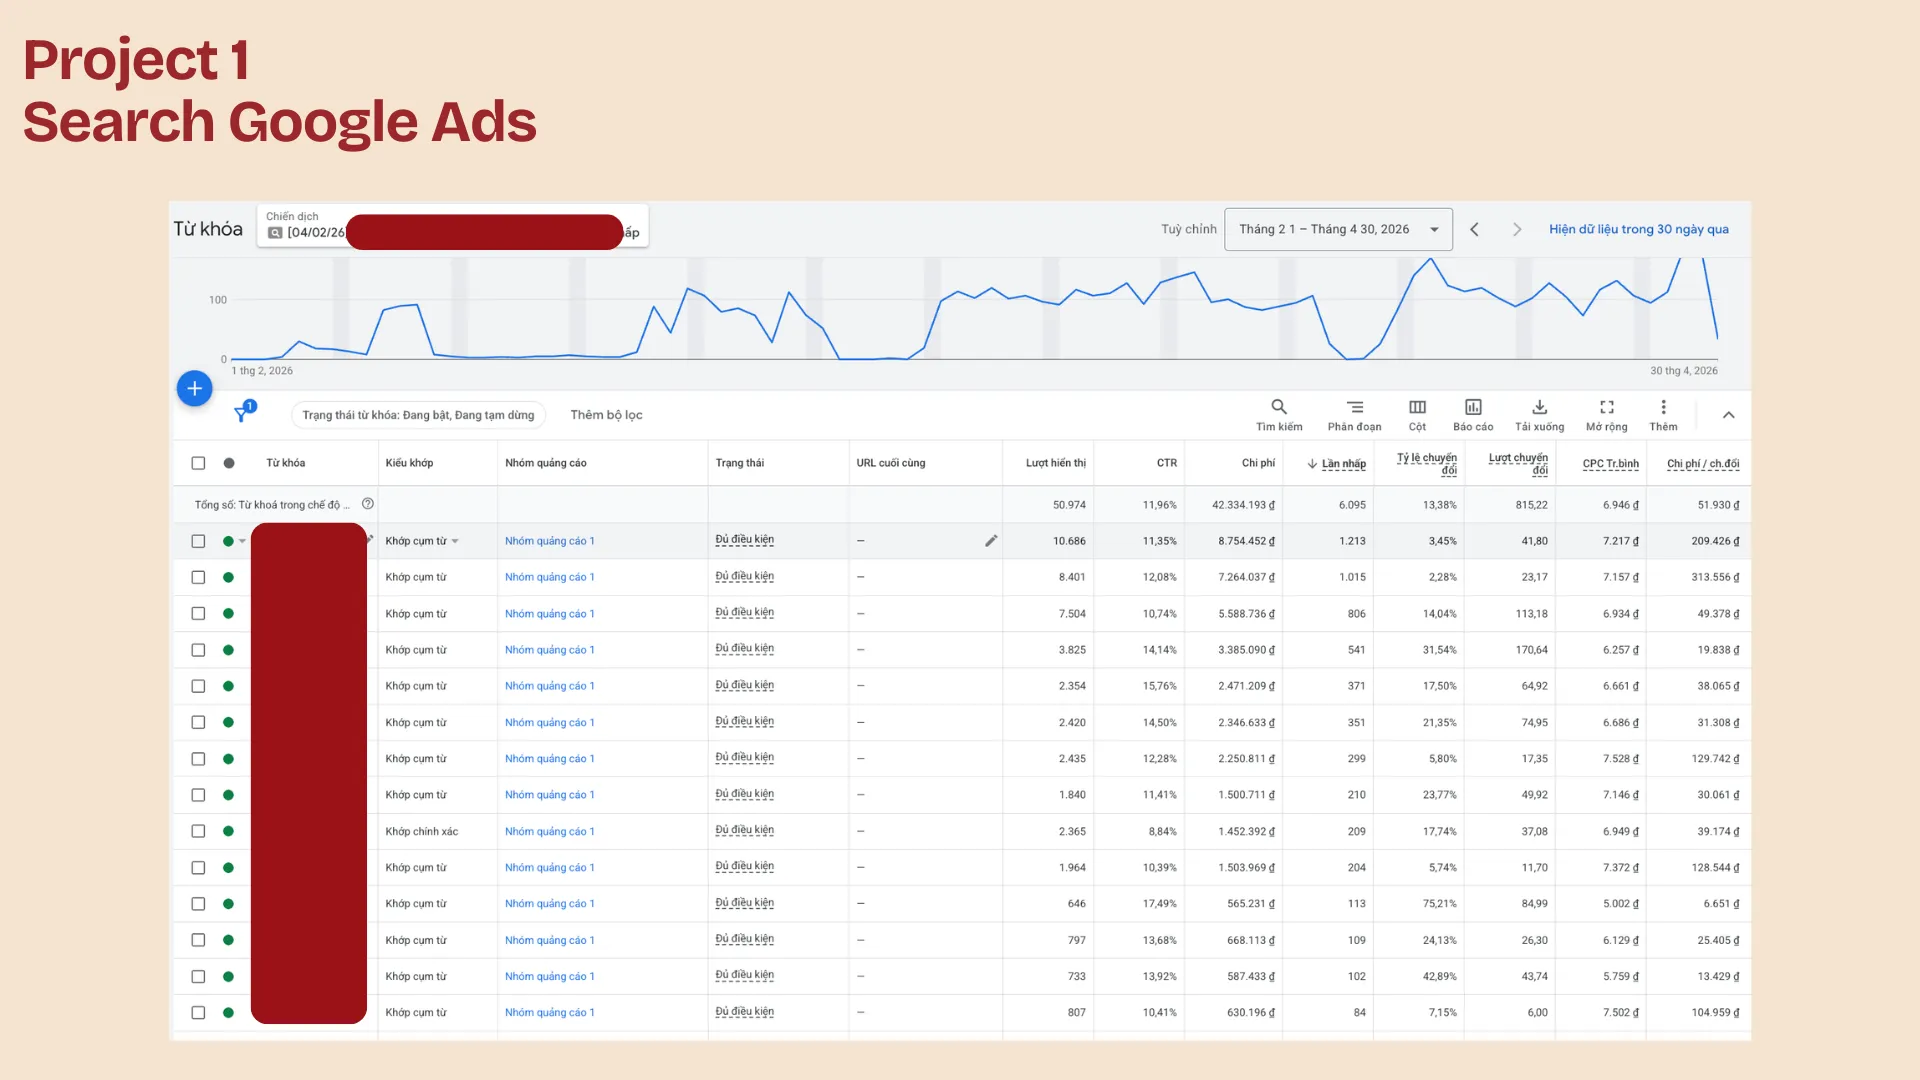Open the filter funnel icon
The height and width of the screenshot is (1080, 1920).
click(242, 413)
